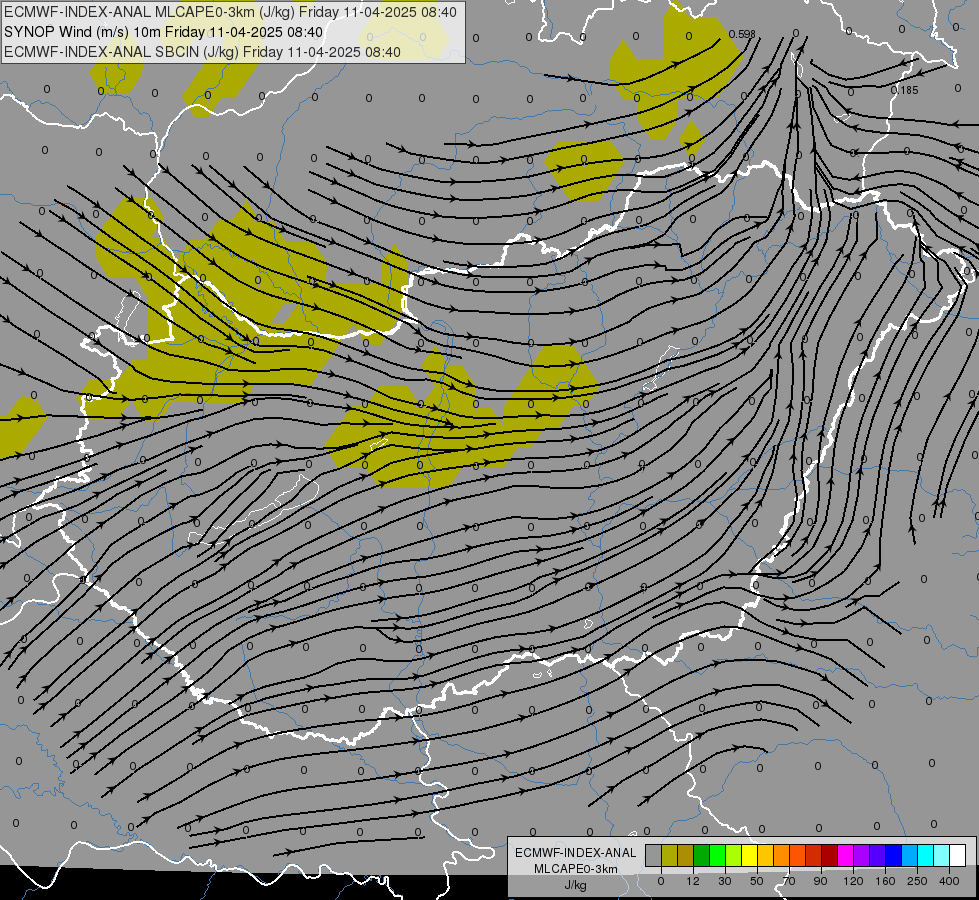Click the legend value 30
Image resolution: width=979 pixels, height=900 pixels.
(725, 881)
